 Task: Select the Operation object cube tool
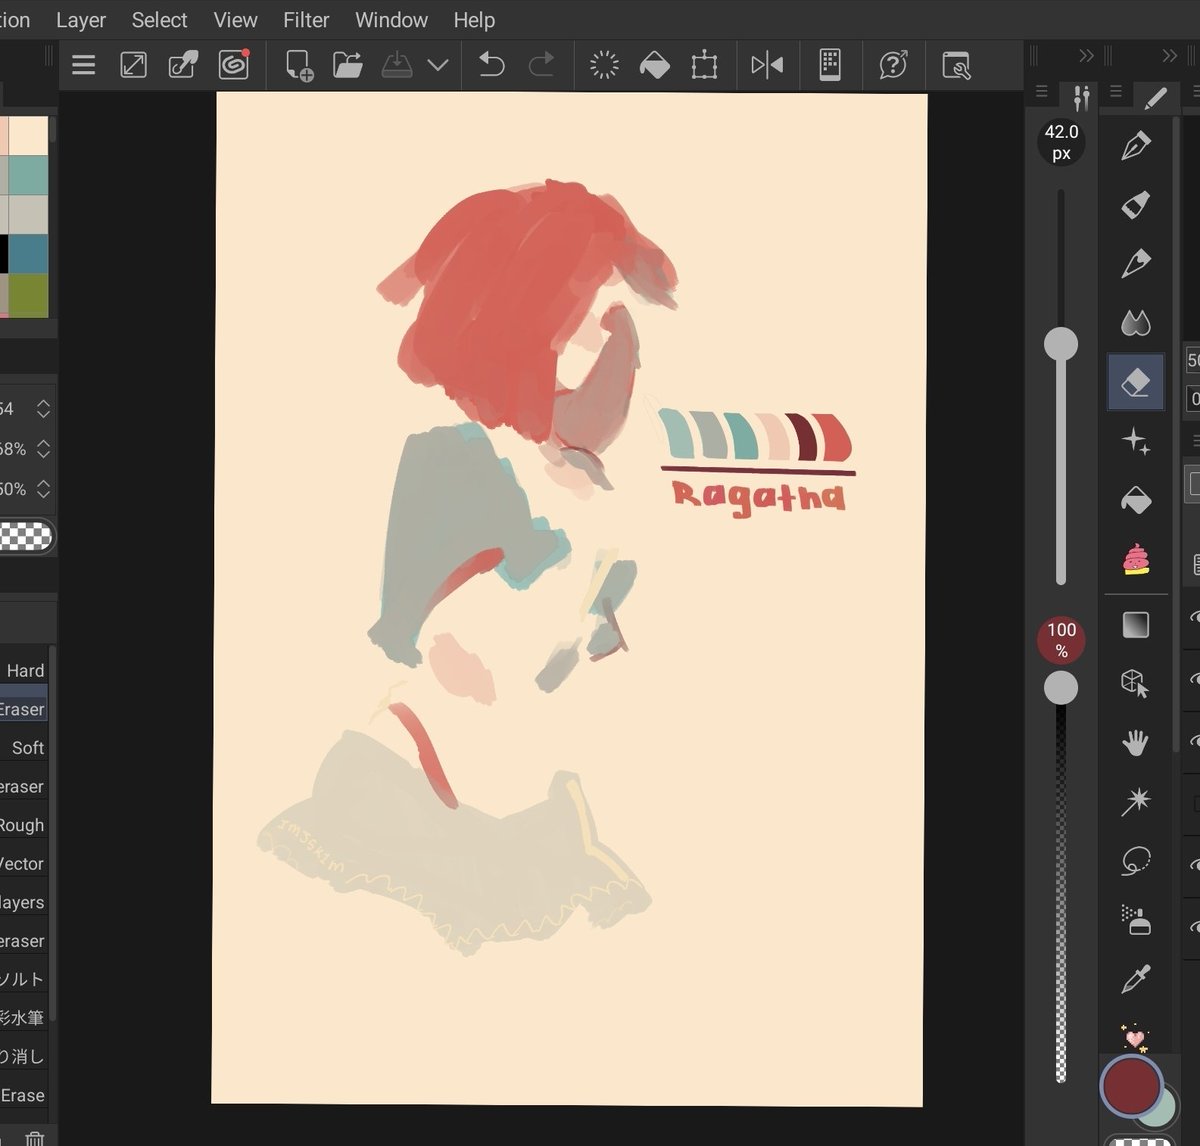(1136, 684)
